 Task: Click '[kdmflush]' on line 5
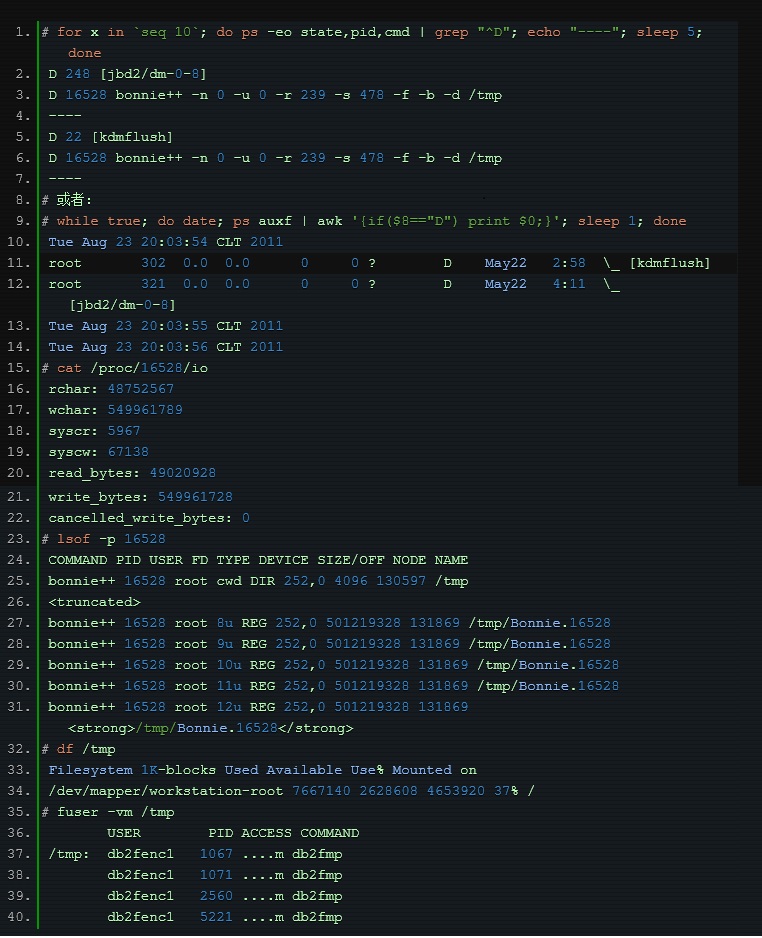132,137
